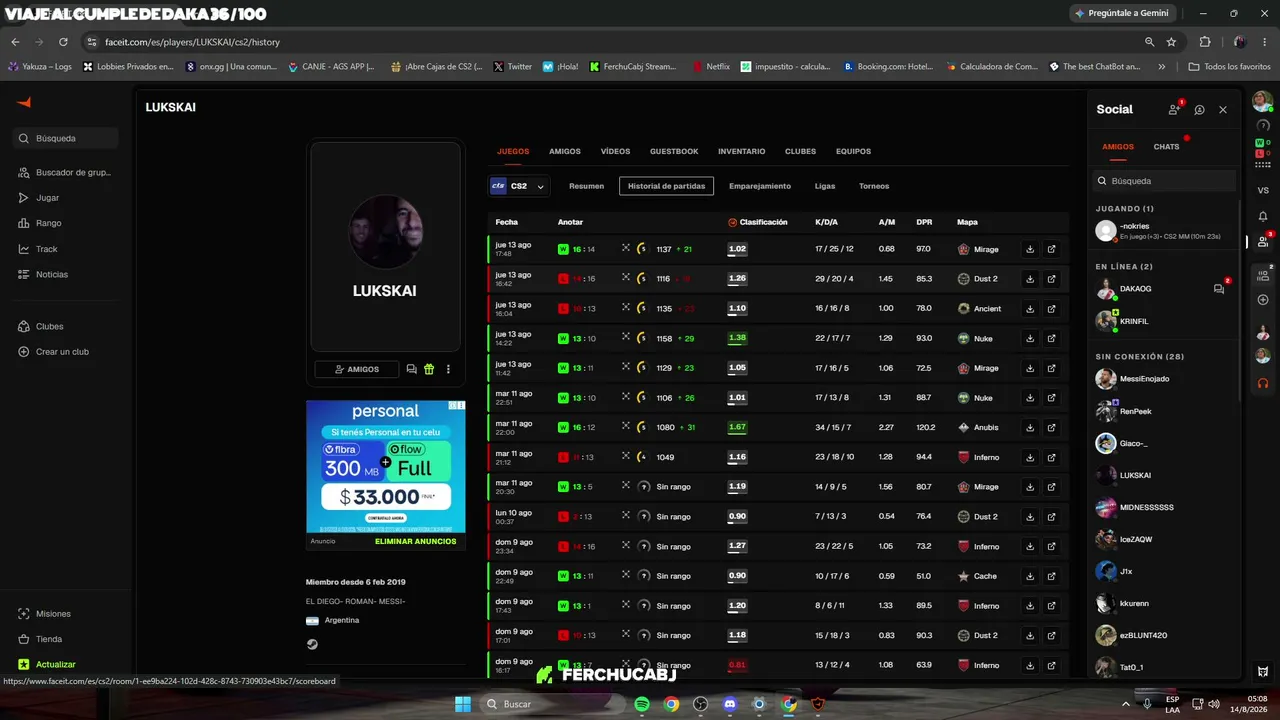Select the Resumen sub-tab
The height and width of the screenshot is (720, 1280).
[x=586, y=186]
